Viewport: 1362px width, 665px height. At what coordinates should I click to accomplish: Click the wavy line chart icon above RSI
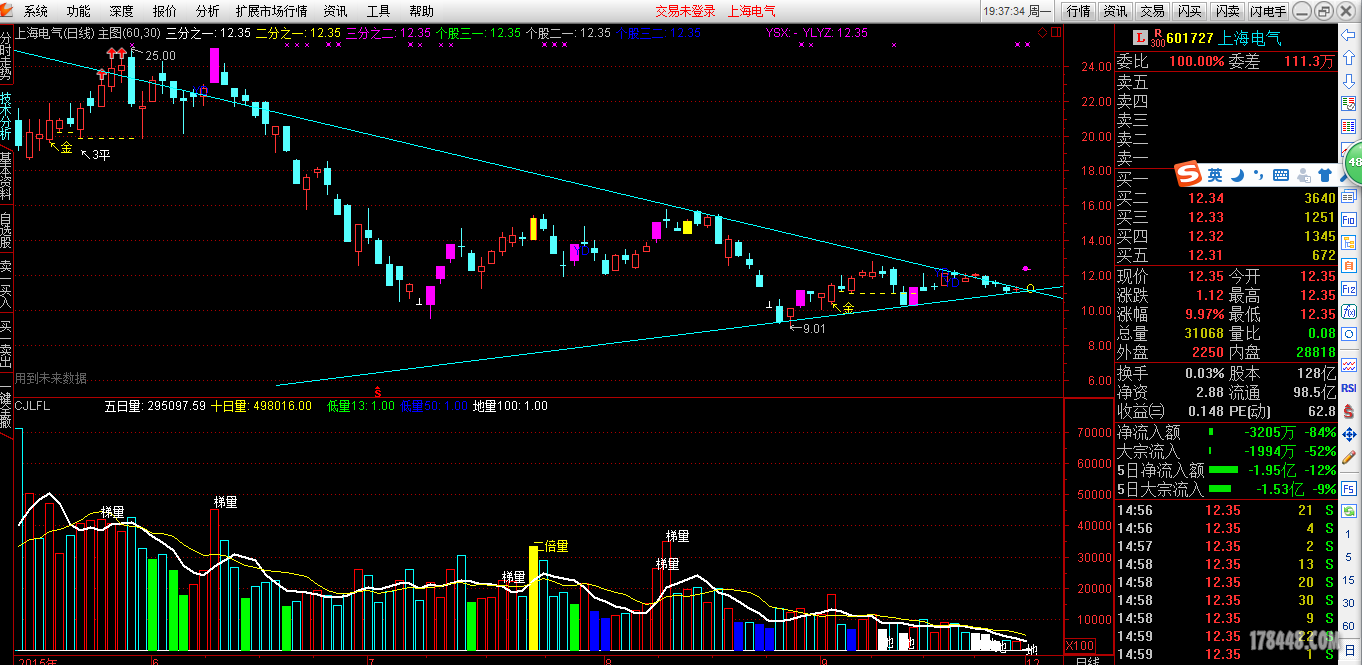[1349, 364]
